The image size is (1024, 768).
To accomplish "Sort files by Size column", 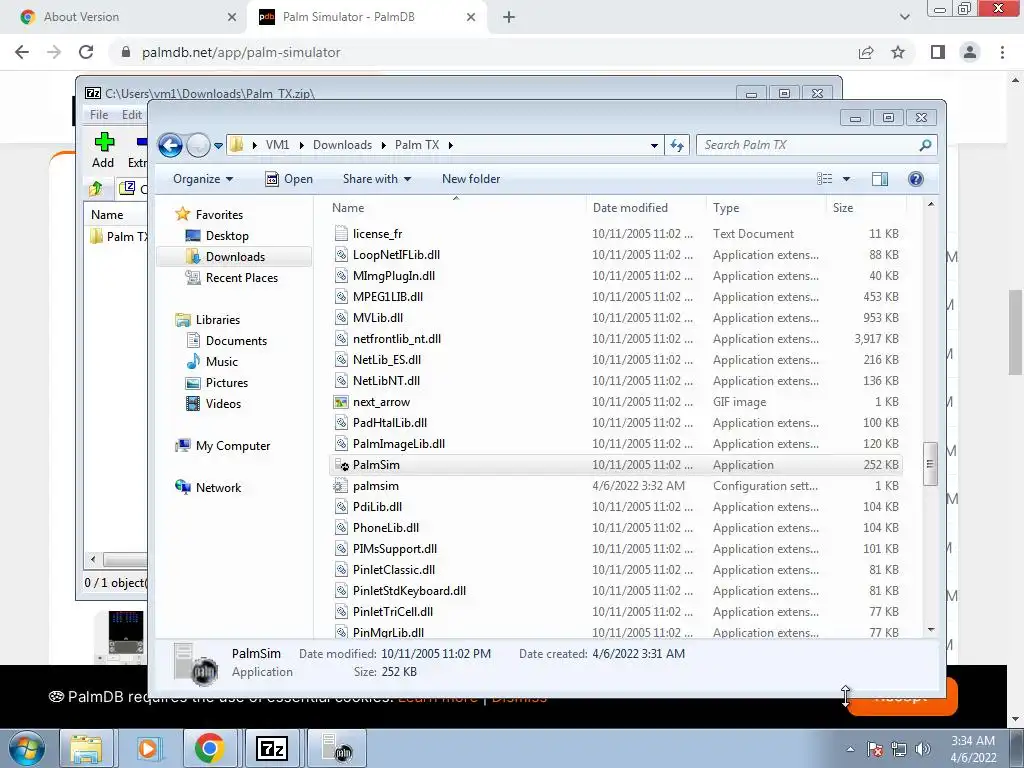I will pyautogui.click(x=865, y=208).
